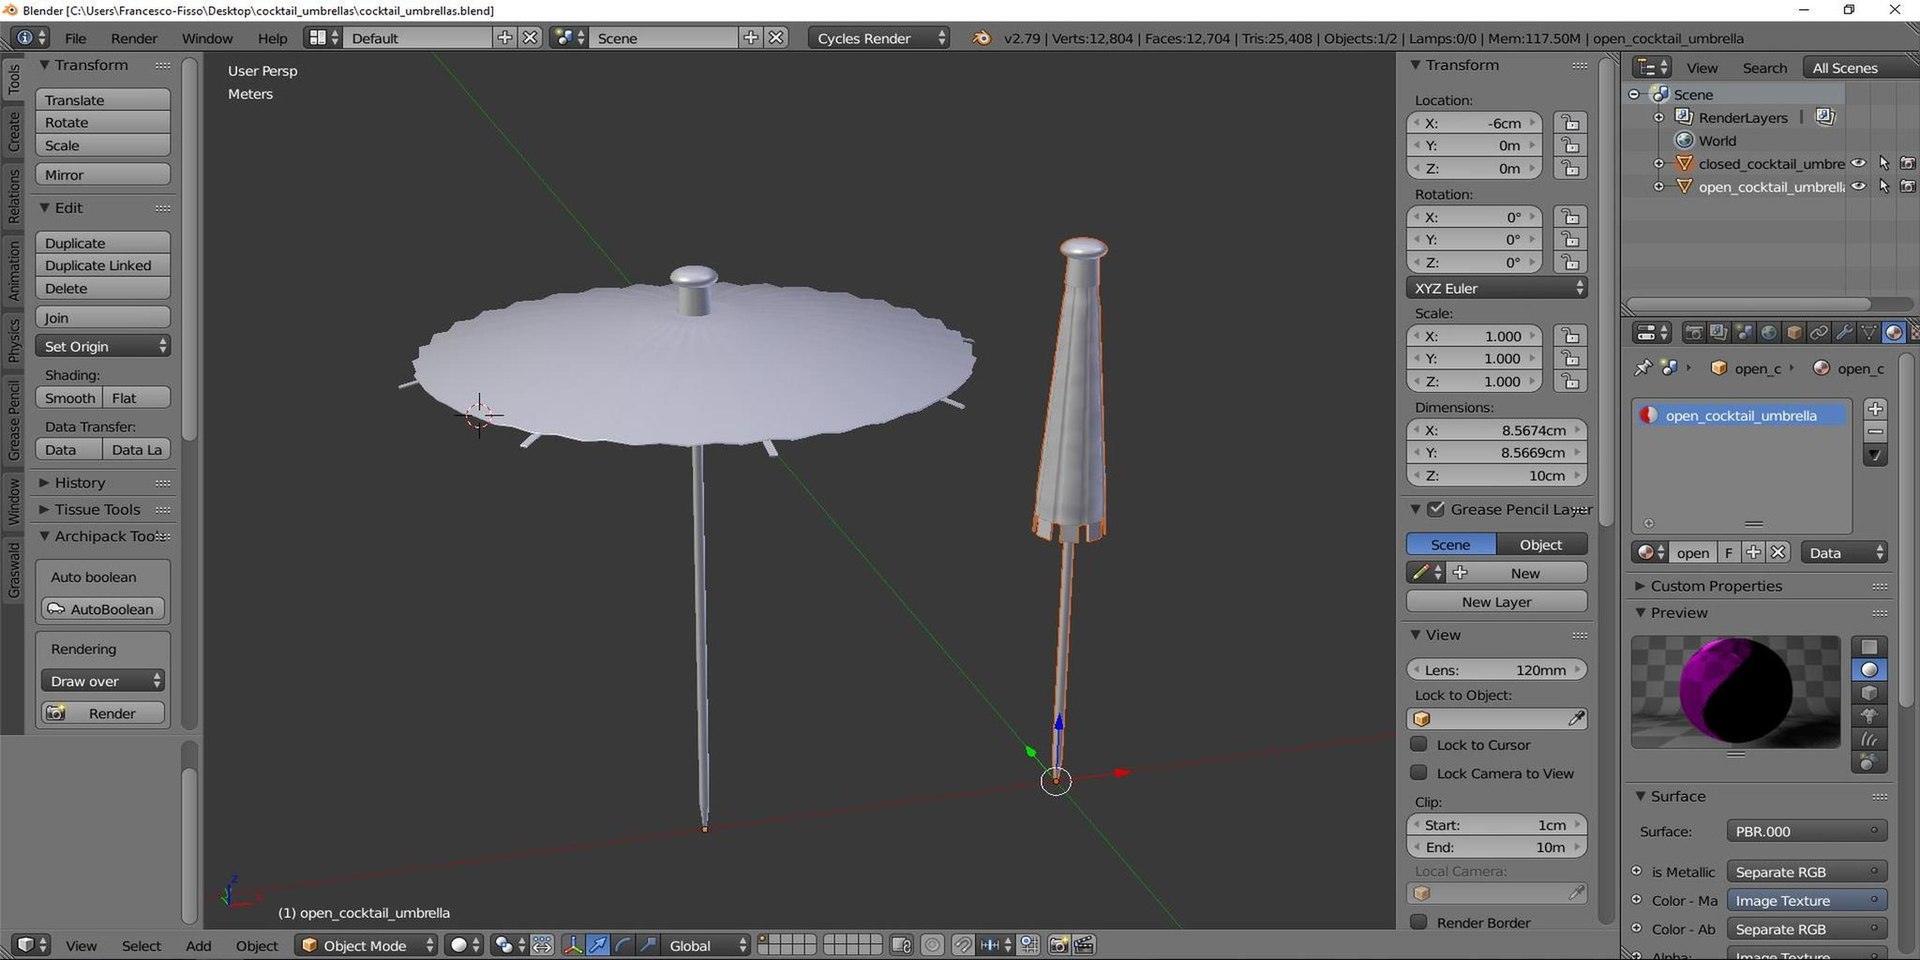Open the XYZ Euler rotation mode dropdown
1920x960 pixels.
point(1497,288)
